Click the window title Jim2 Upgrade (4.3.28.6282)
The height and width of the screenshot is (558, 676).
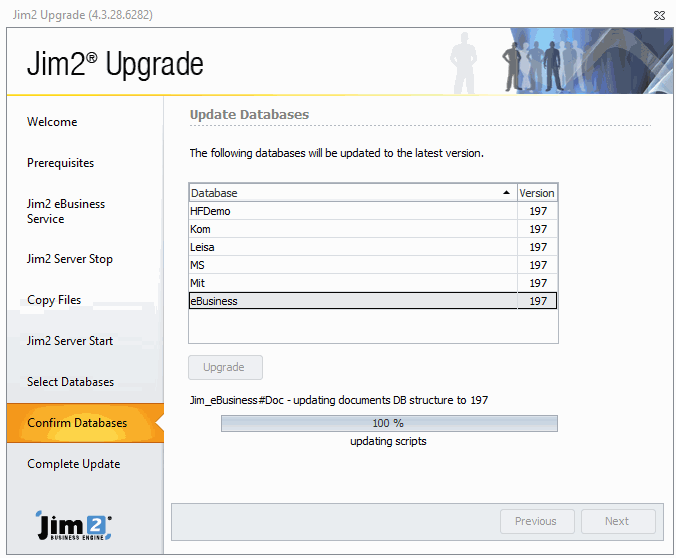click(x=83, y=15)
